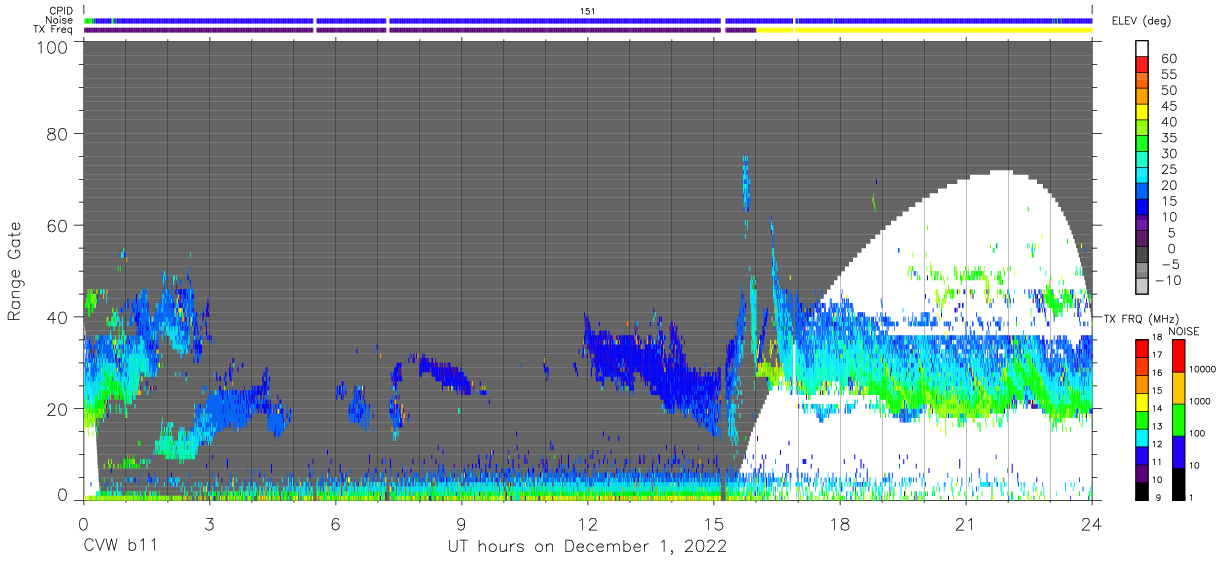Click the '45' label on the ELEV colorbar
This screenshot has width=1228, height=567.
click(x=1169, y=106)
